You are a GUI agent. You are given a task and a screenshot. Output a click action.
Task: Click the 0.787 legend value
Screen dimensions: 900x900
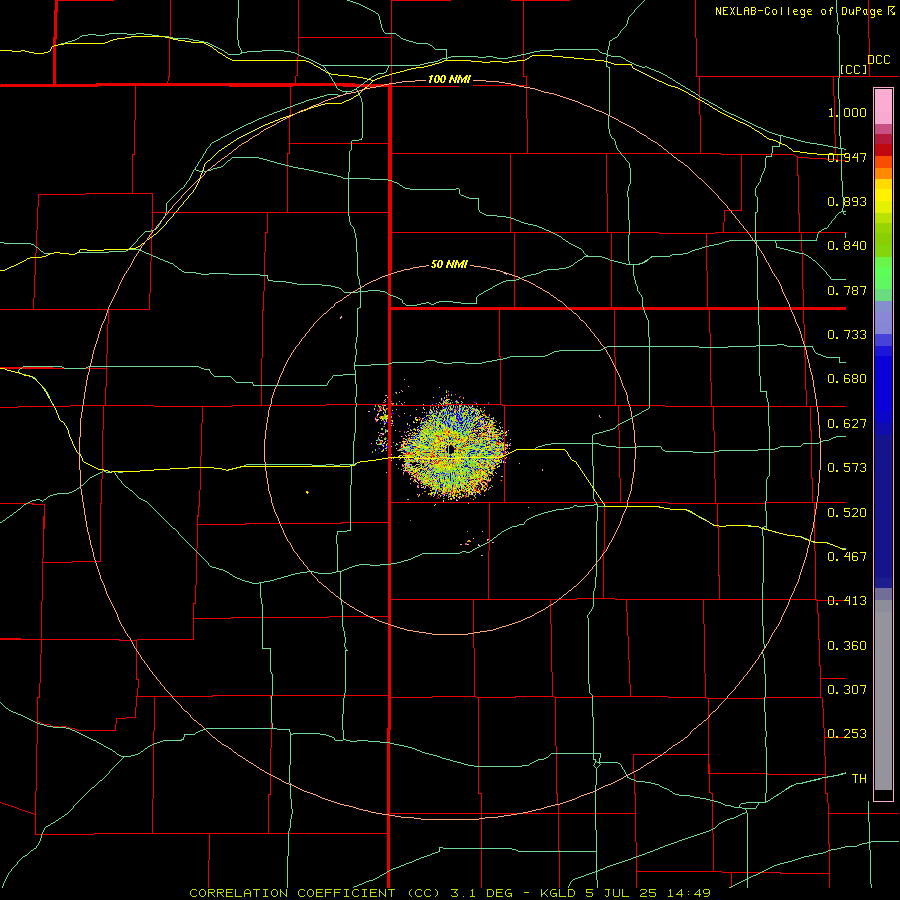(x=847, y=290)
